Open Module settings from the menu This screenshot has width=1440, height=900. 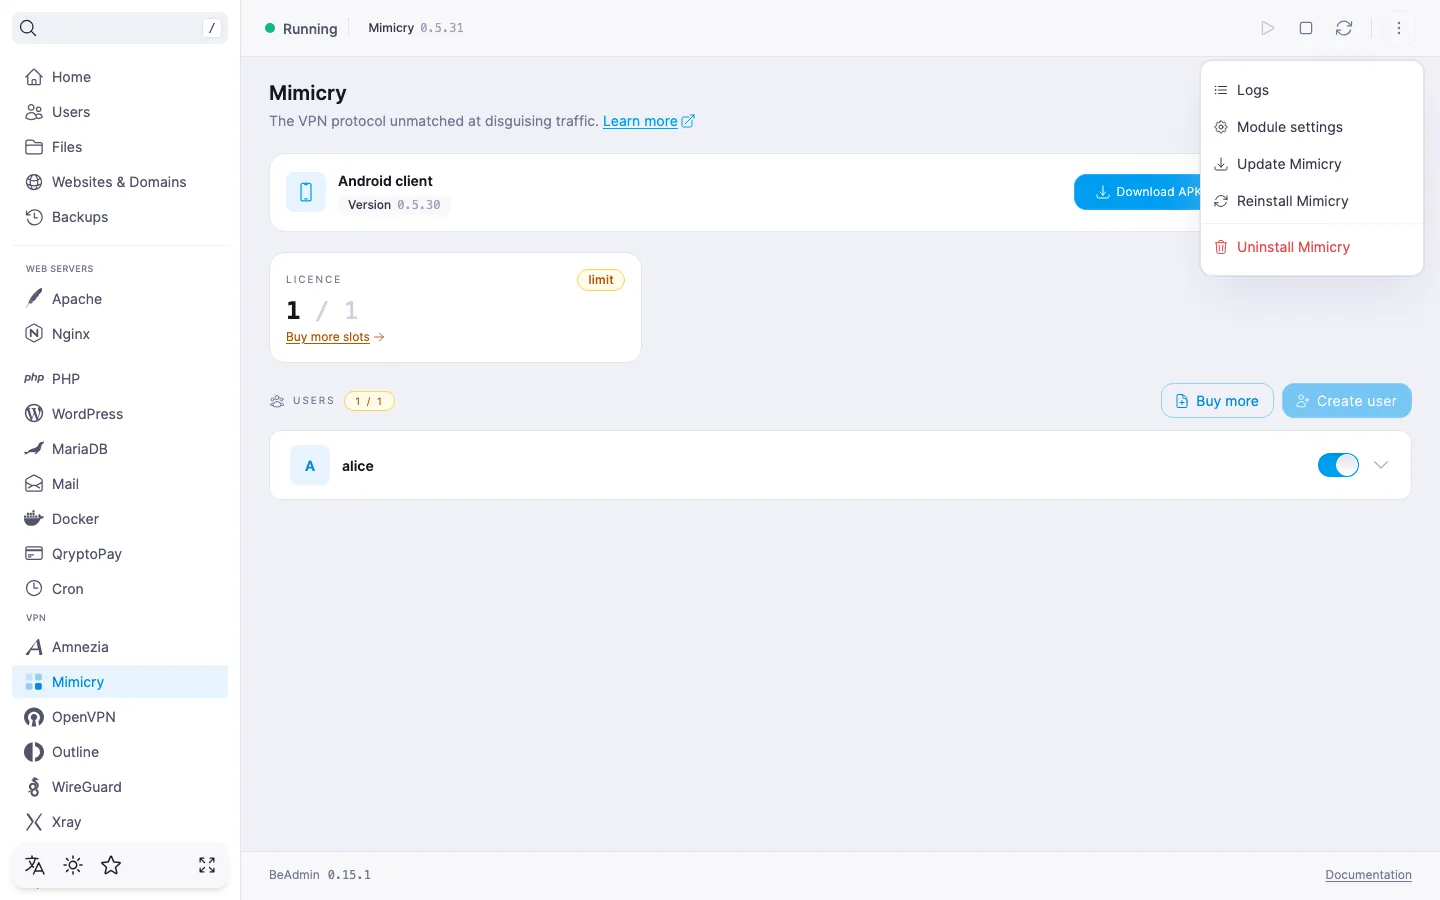(x=1312, y=127)
